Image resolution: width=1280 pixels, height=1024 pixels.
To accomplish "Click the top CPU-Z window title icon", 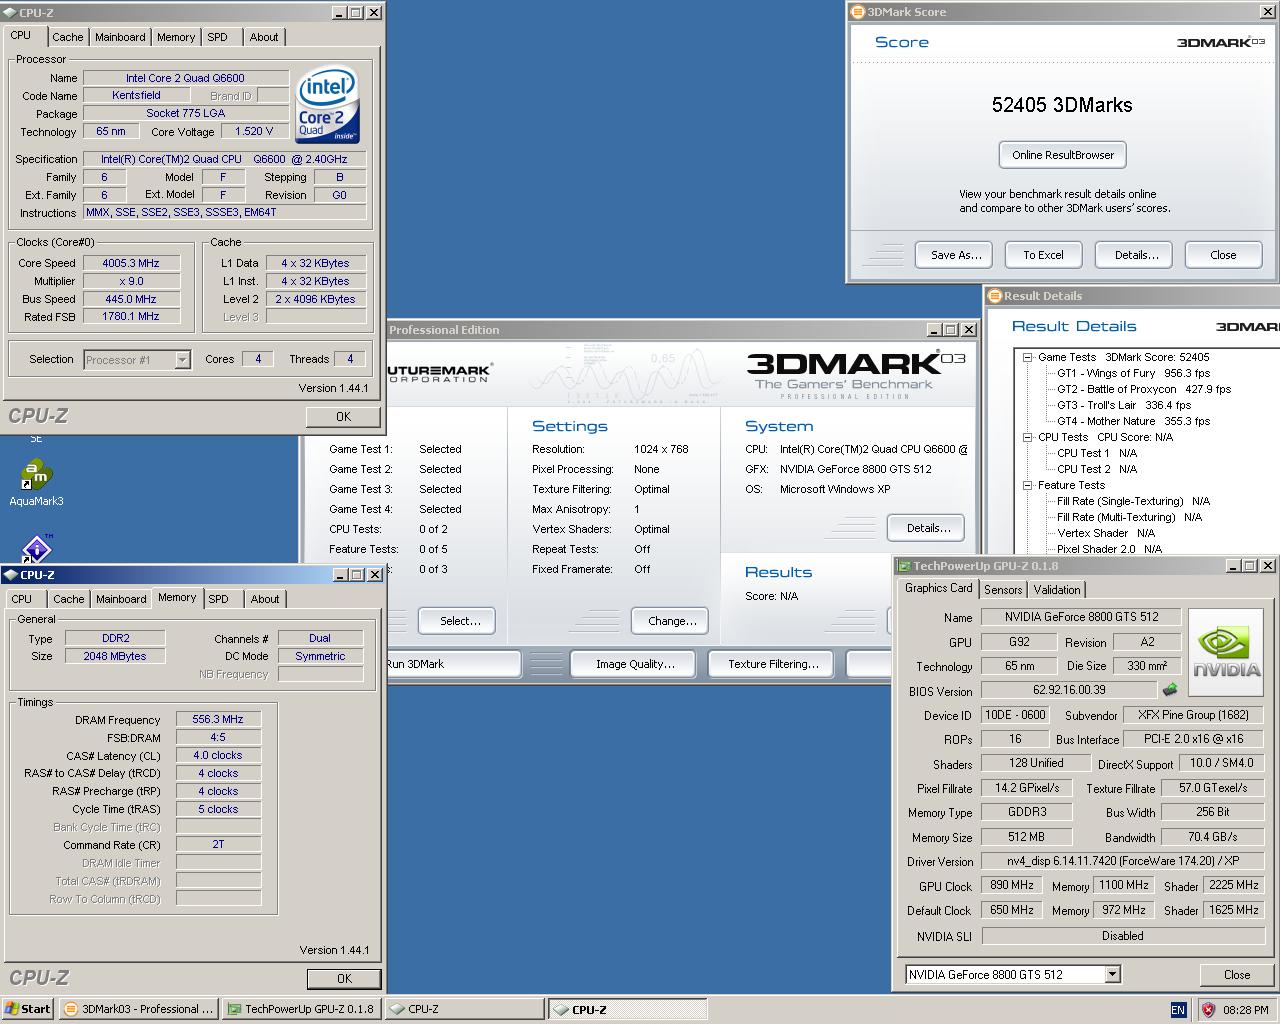I will pyautogui.click(x=10, y=13).
